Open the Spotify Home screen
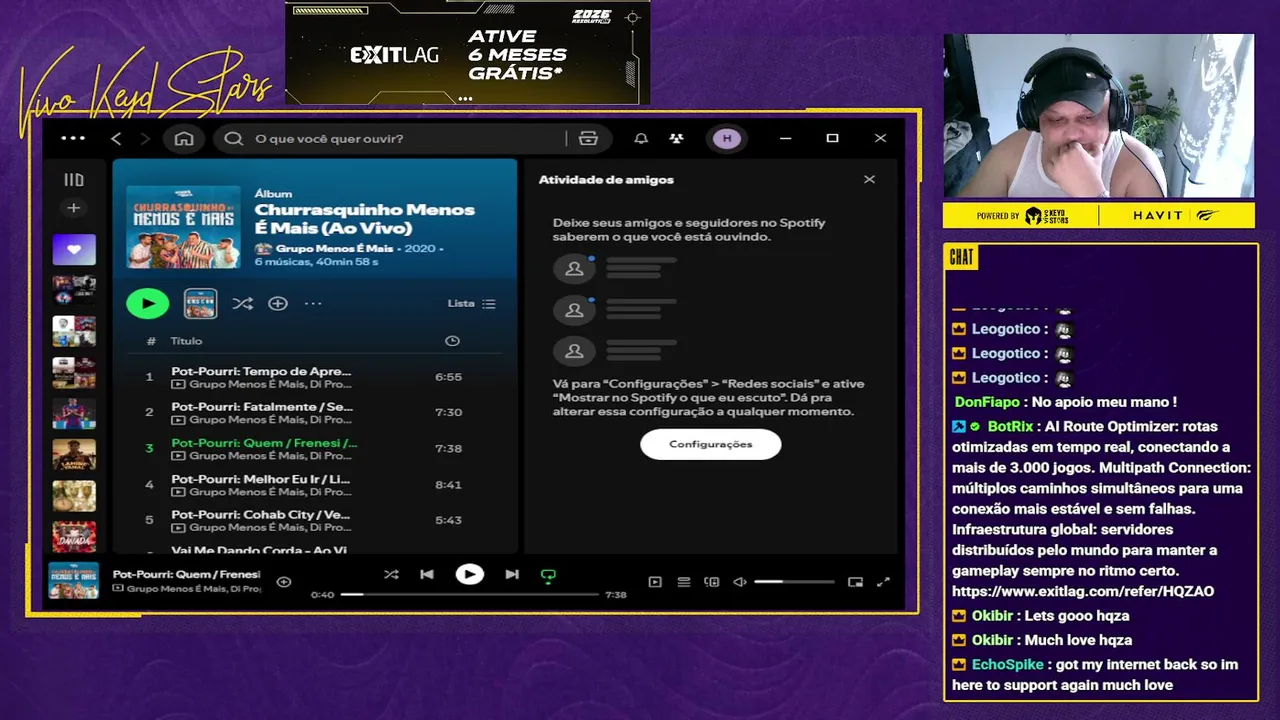 point(184,139)
